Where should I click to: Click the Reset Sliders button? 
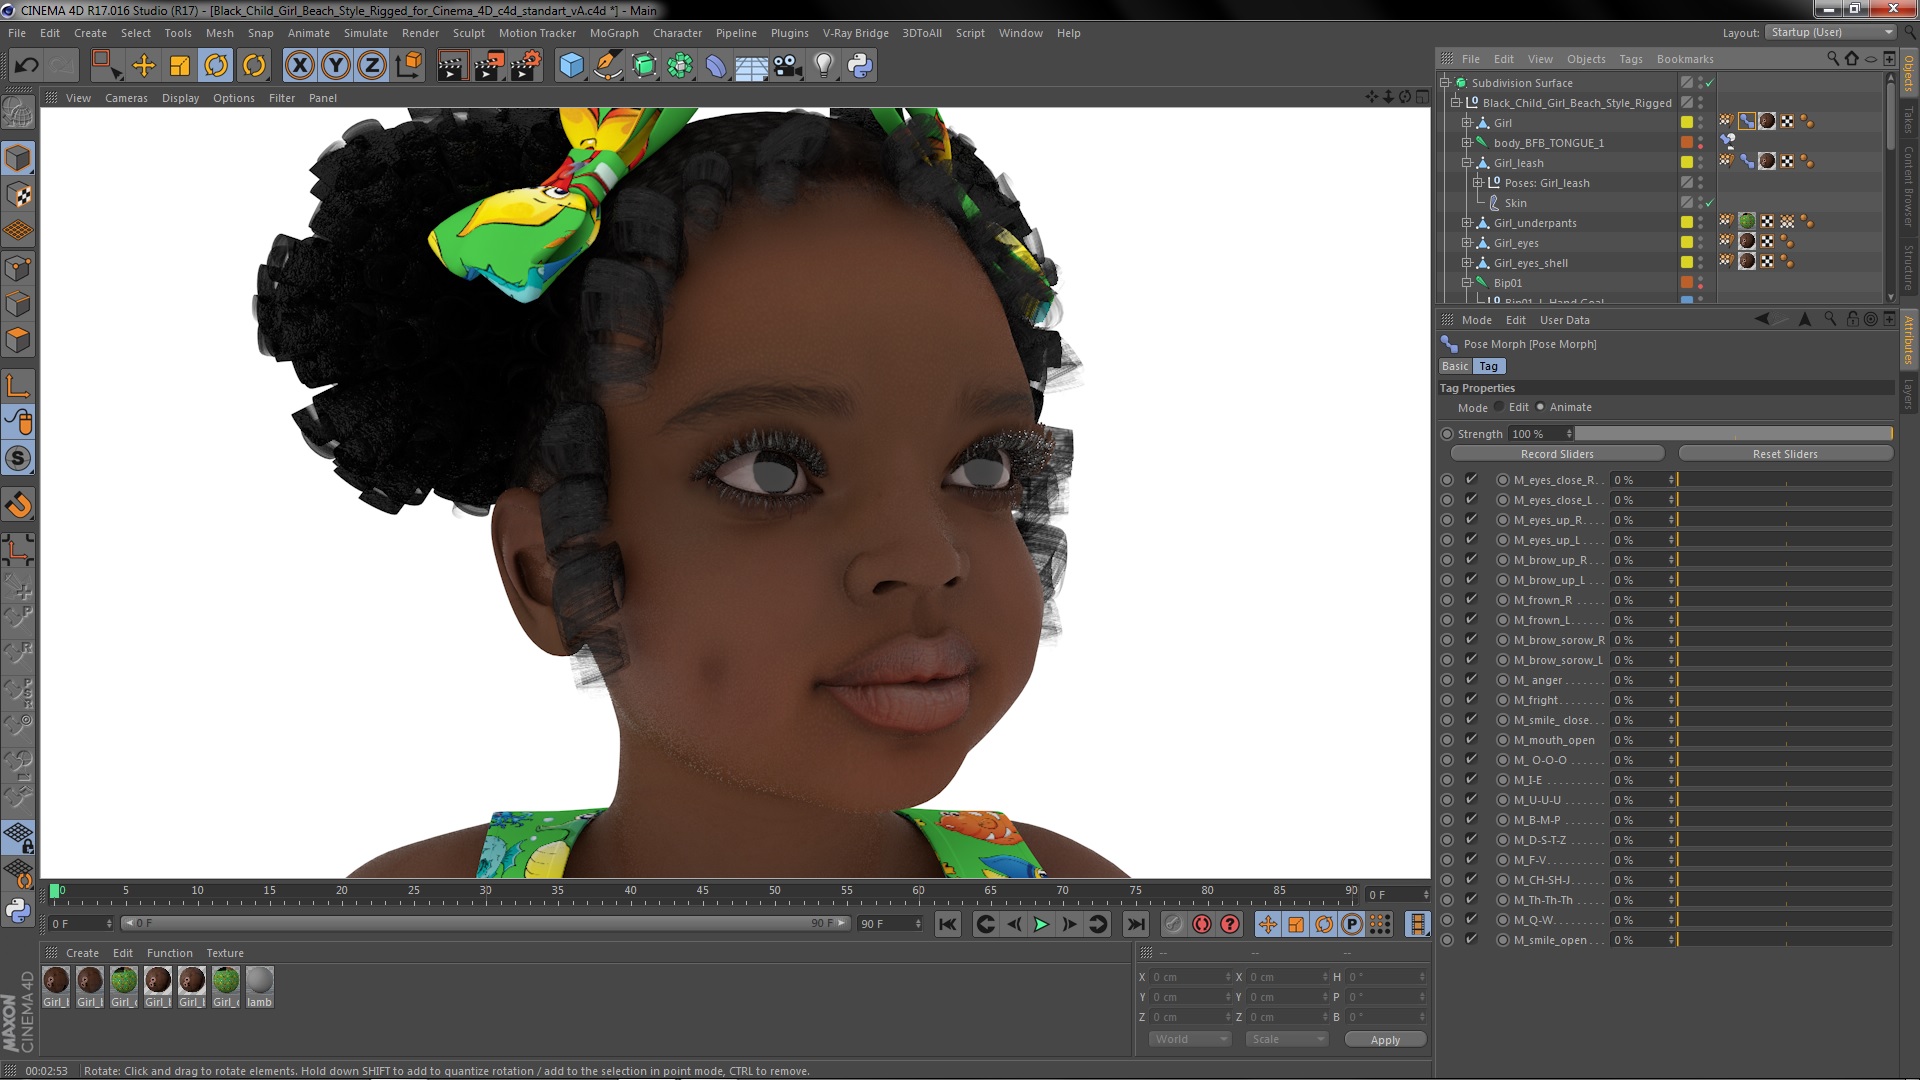[1784, 454]
